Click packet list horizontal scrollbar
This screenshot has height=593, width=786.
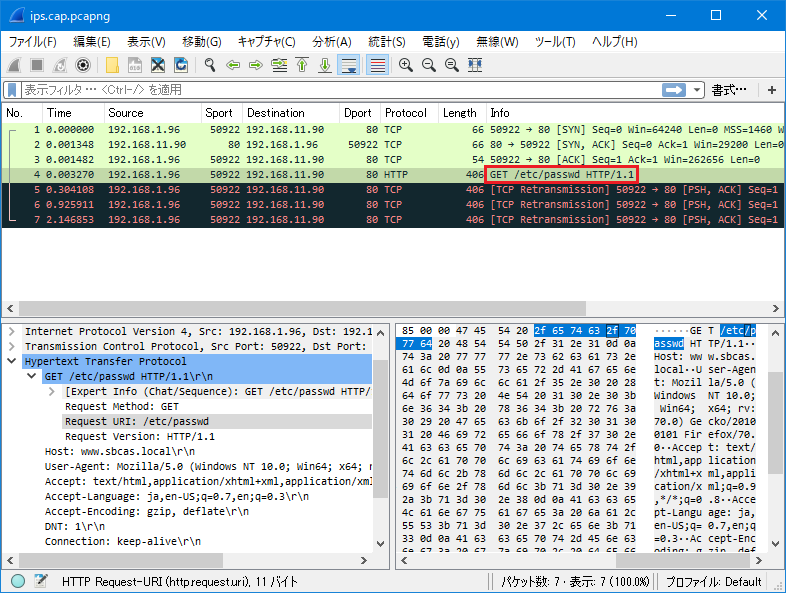click(302, 308)
